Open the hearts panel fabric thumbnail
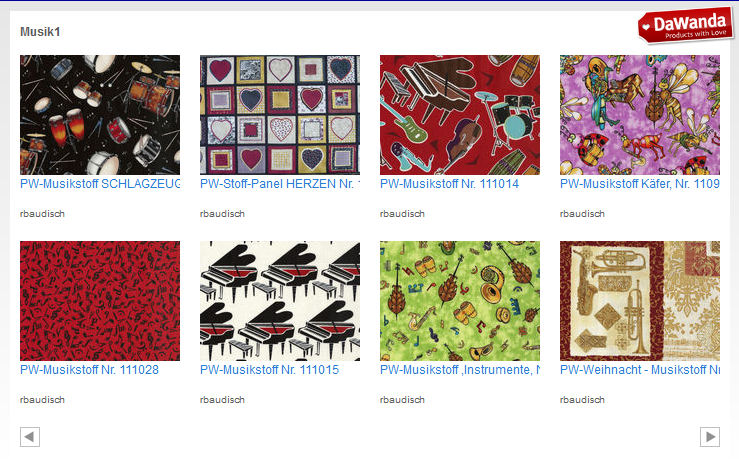The image size is (739, 467). click(280, 115)
